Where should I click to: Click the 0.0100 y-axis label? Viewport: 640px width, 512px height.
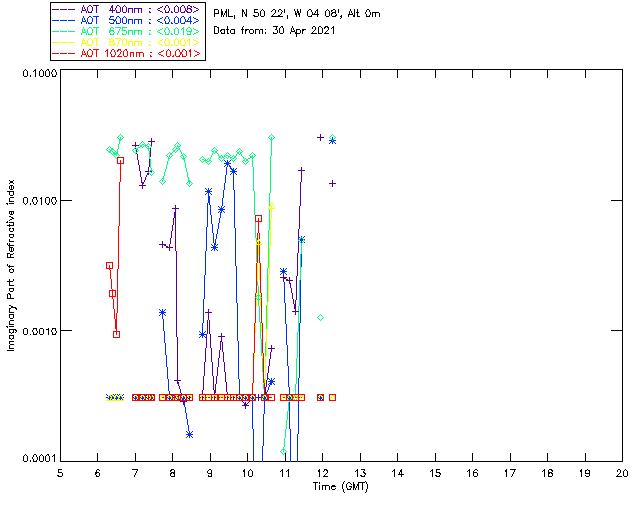pos(40,201)
